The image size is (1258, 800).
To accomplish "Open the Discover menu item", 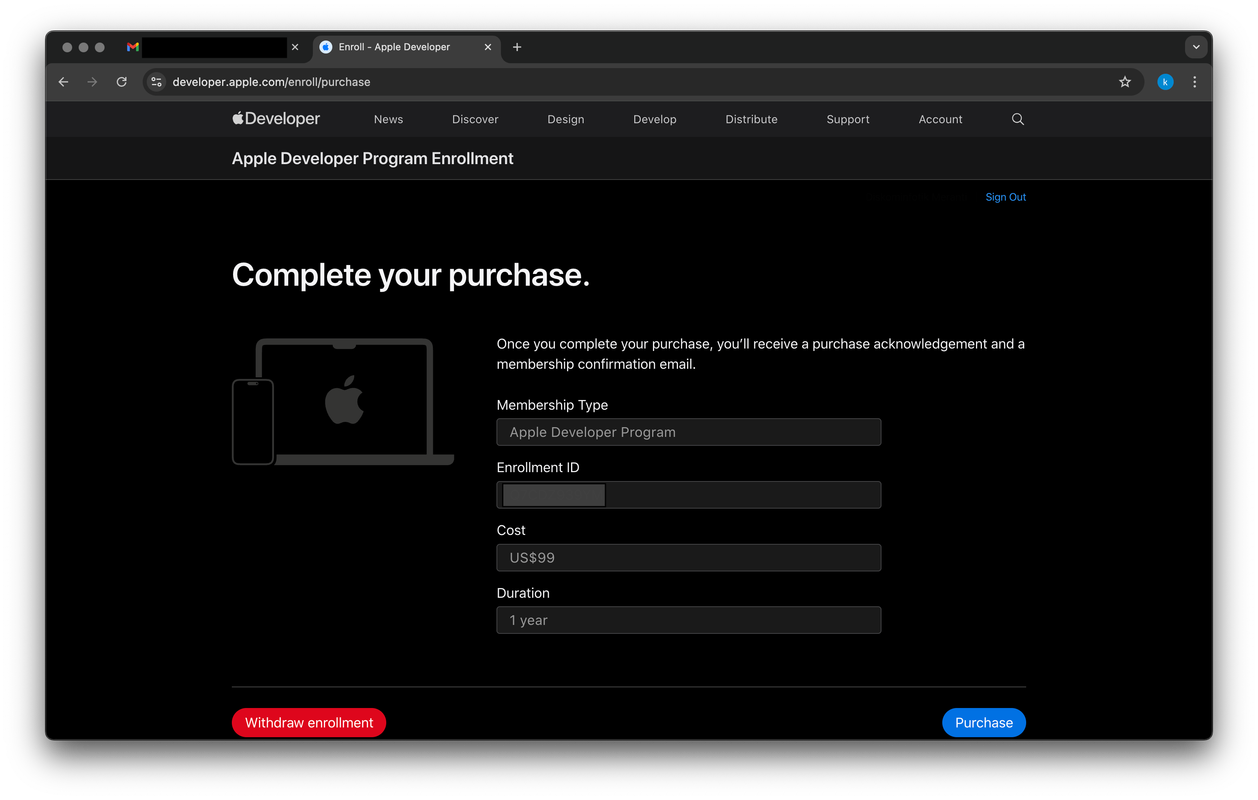I will tap(475, 119).
